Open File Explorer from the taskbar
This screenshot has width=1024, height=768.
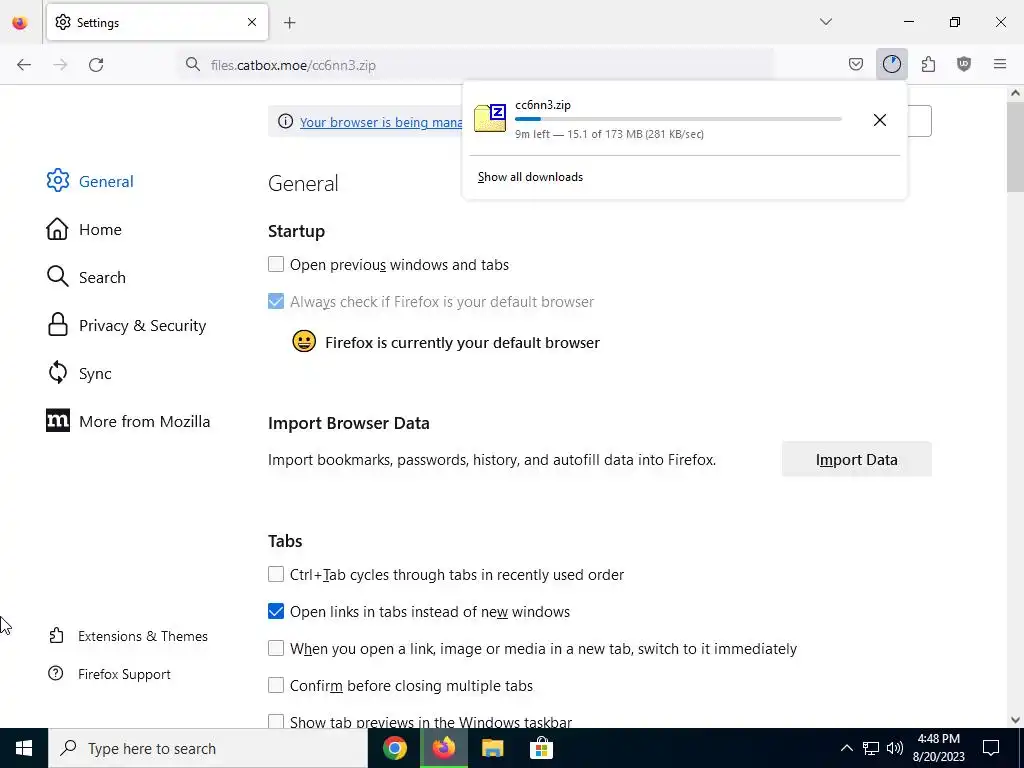pos(492,748)
